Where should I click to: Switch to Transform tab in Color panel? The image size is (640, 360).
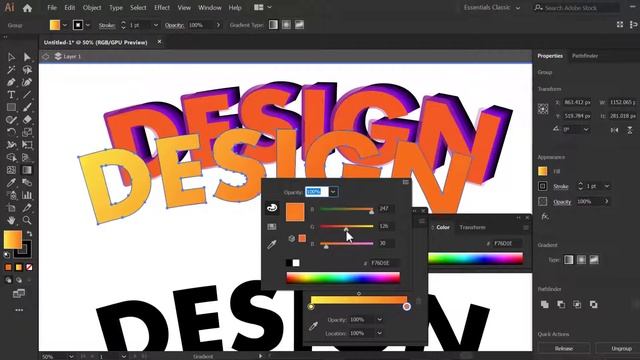tap(472, 227)
